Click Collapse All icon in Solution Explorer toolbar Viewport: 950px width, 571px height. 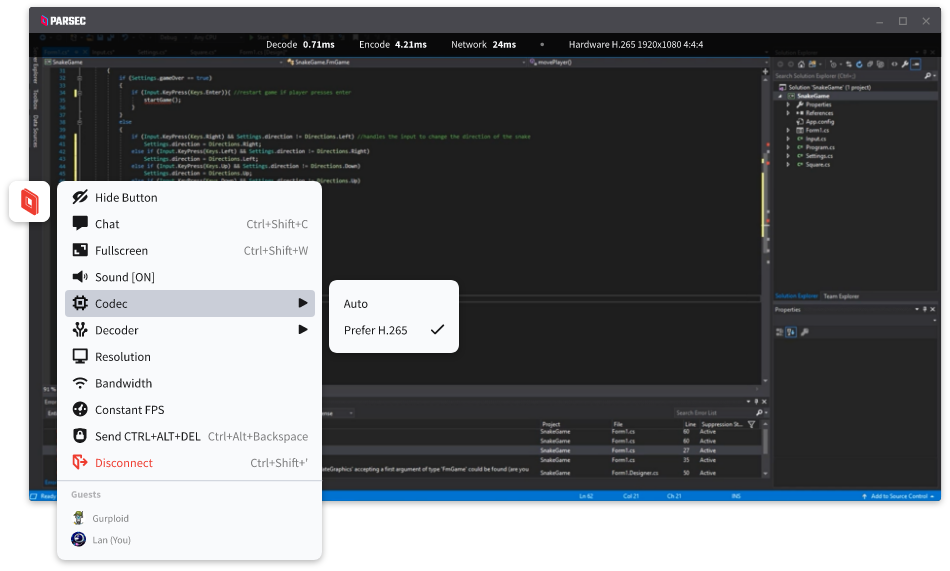tap(870, 64)
